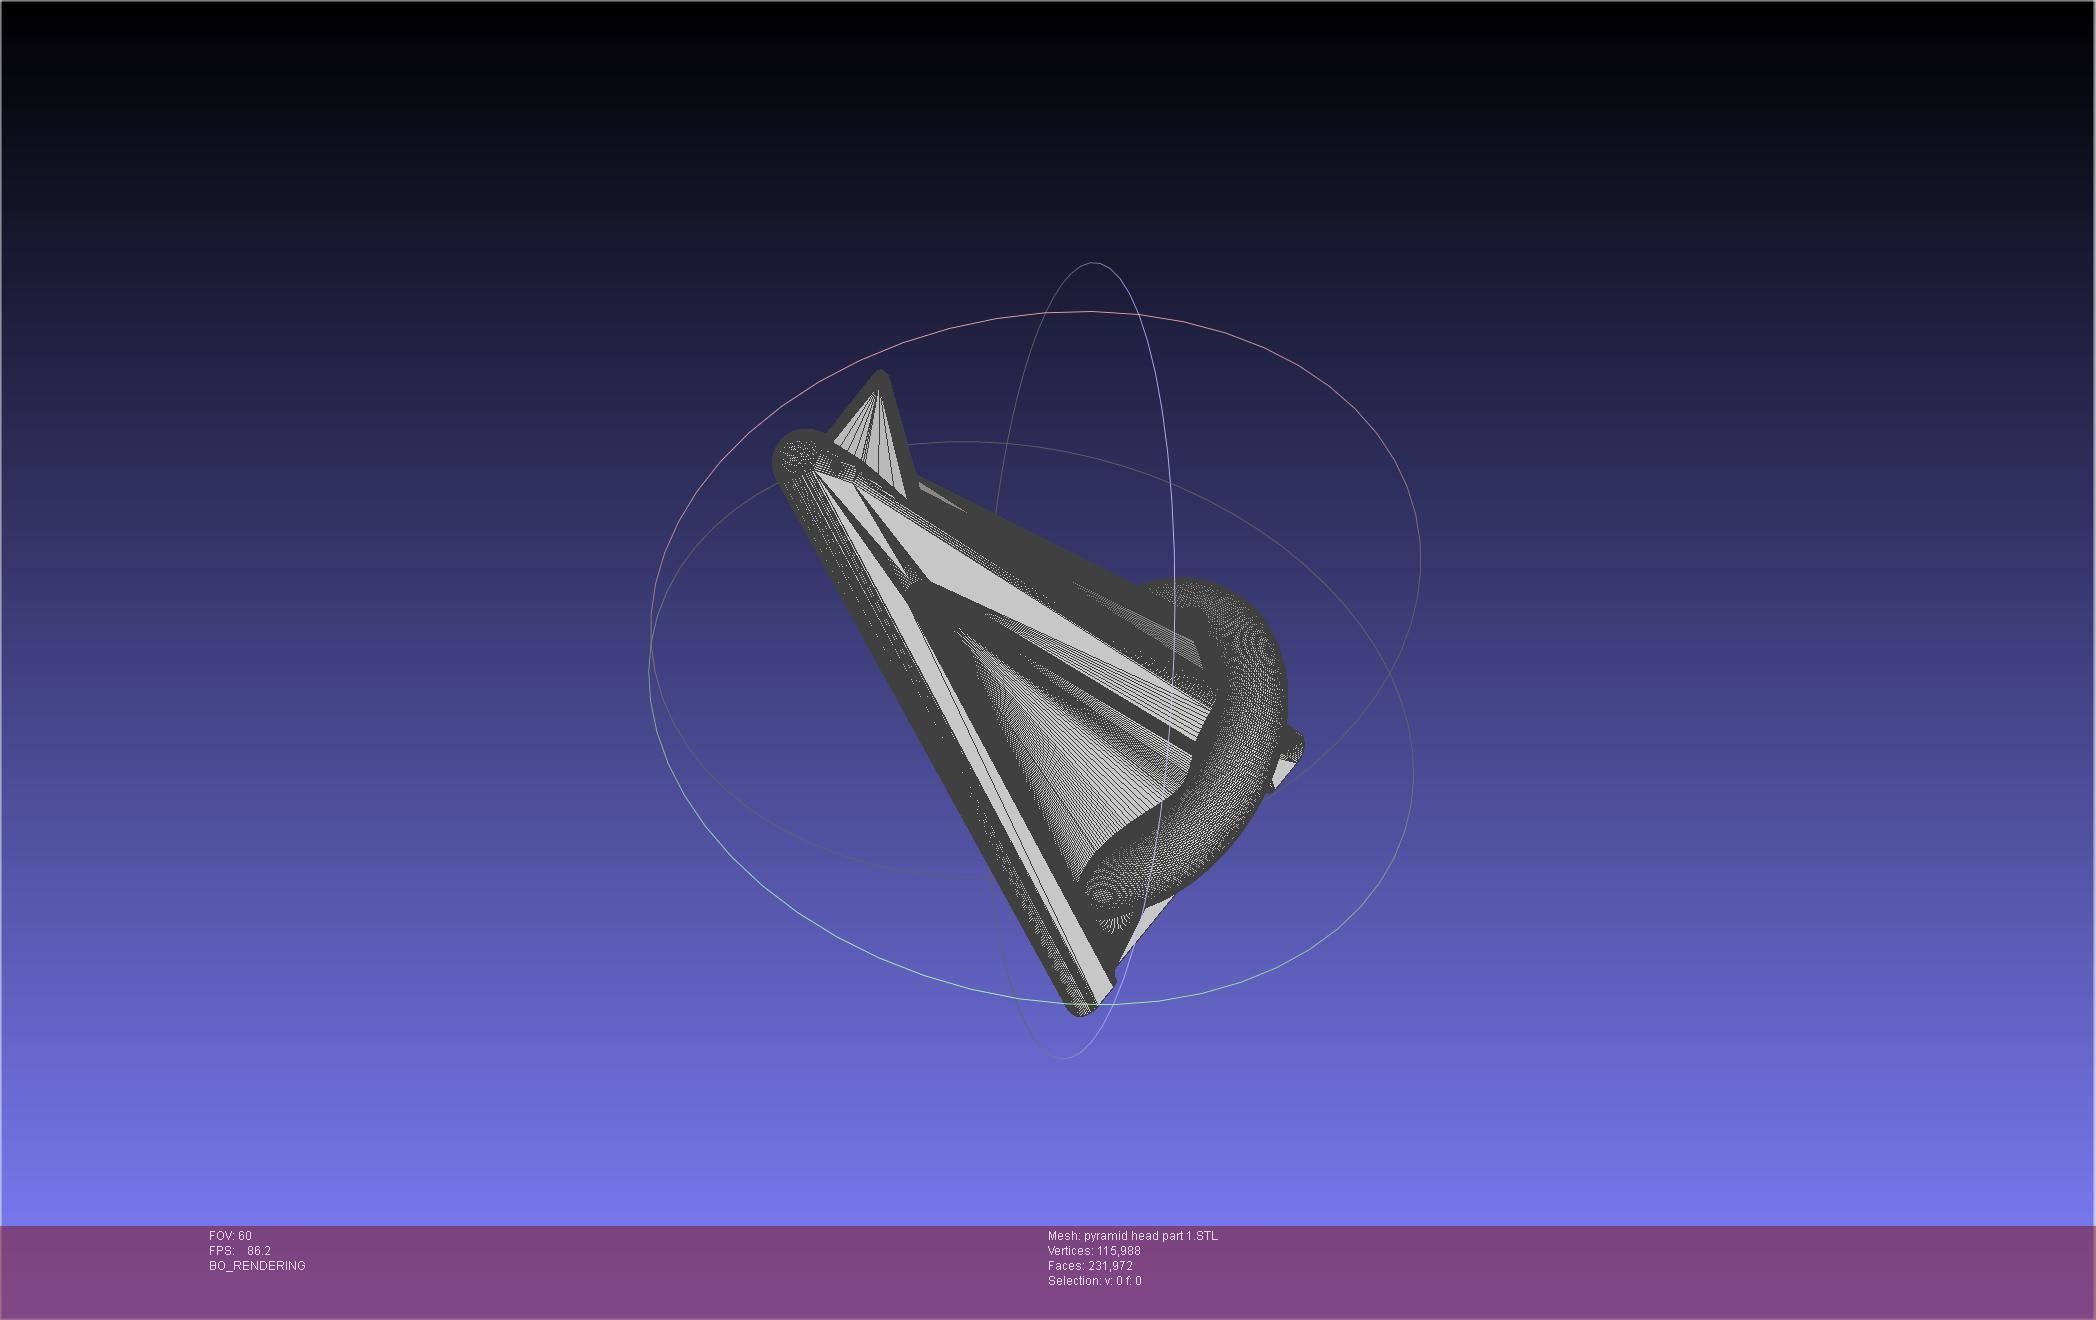Click the 'Faces: 231,972' info line
This screenshot has height=1320, width=2096.
pyautogui.click(x=1090, y=1266)
